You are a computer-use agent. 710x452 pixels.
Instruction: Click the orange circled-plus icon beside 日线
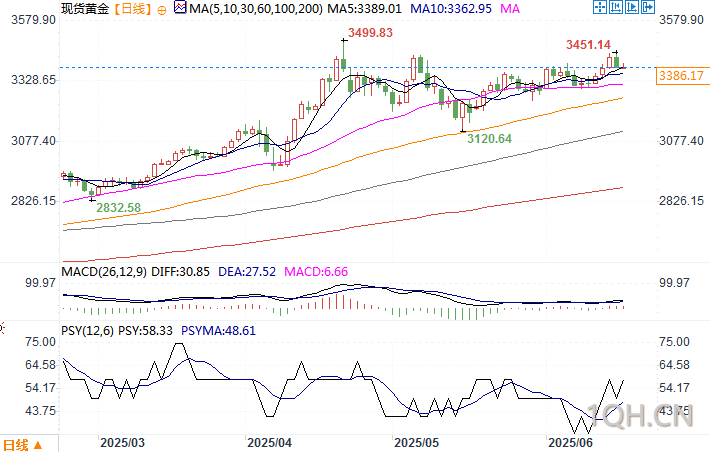pos(162,10)
